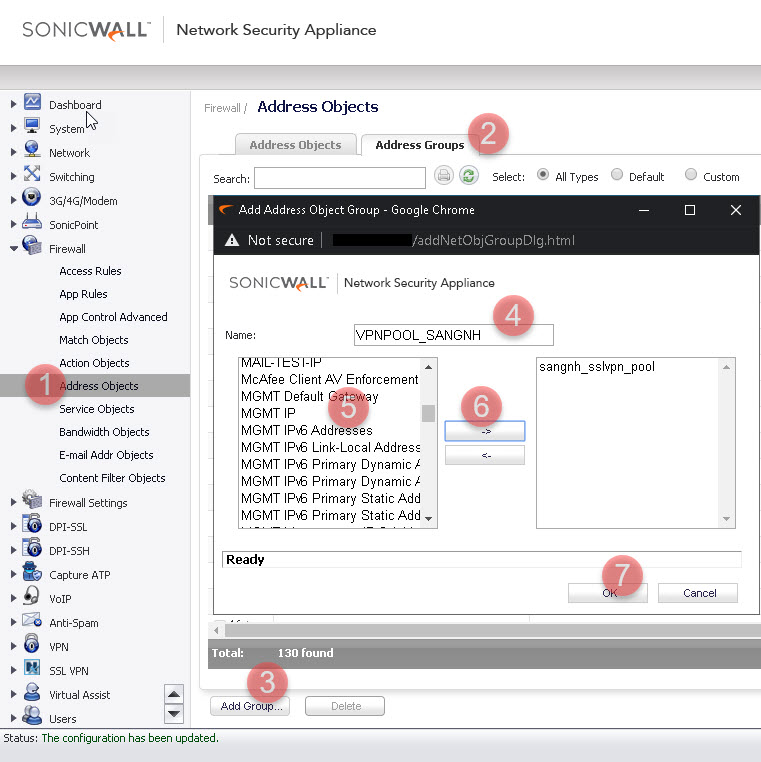Screen dimensions: 761x762
Task: Click the System monitor icon
Action: (x=32, y=126)
